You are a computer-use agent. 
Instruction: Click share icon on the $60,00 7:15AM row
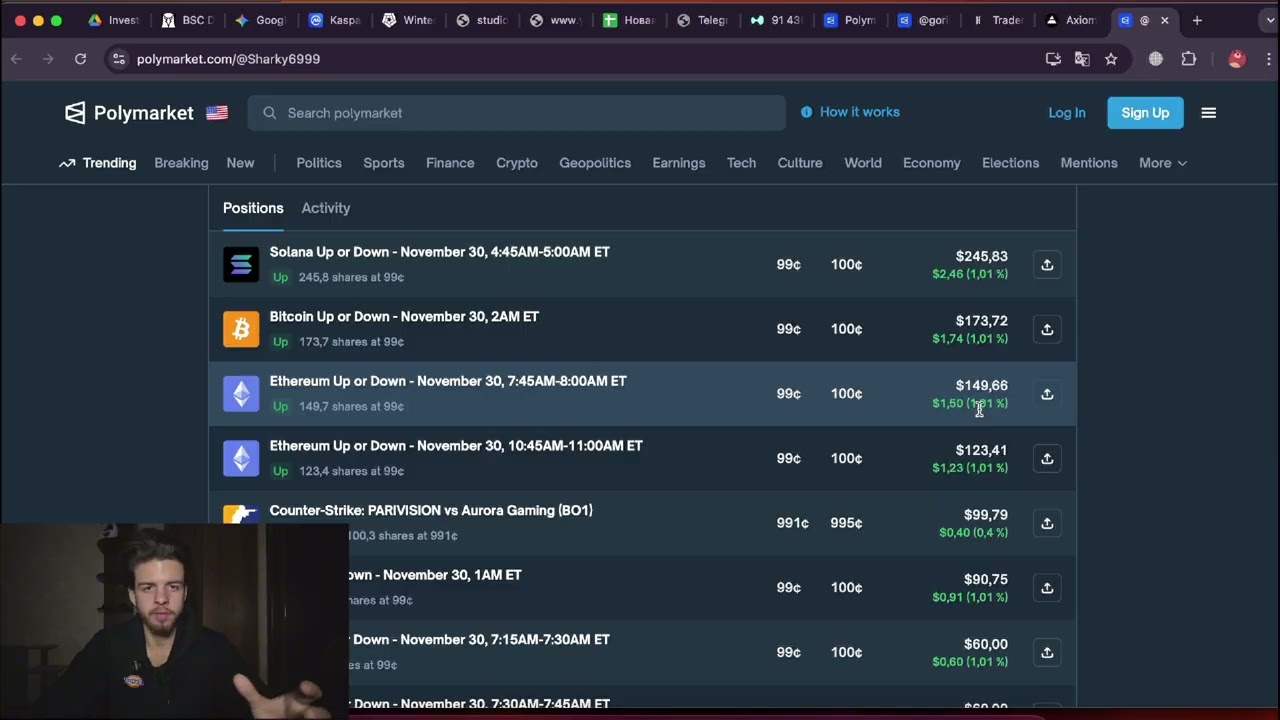click(1047, 652)
